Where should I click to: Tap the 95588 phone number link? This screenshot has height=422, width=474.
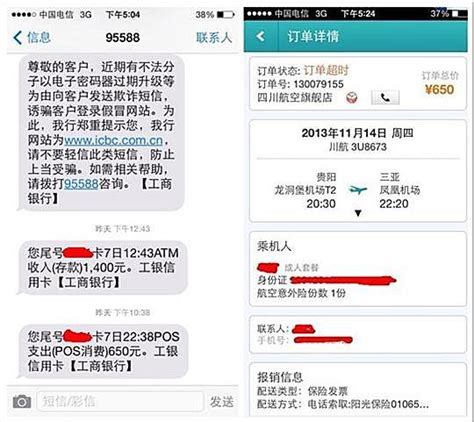pyautogui.click(x=81, y=184)
